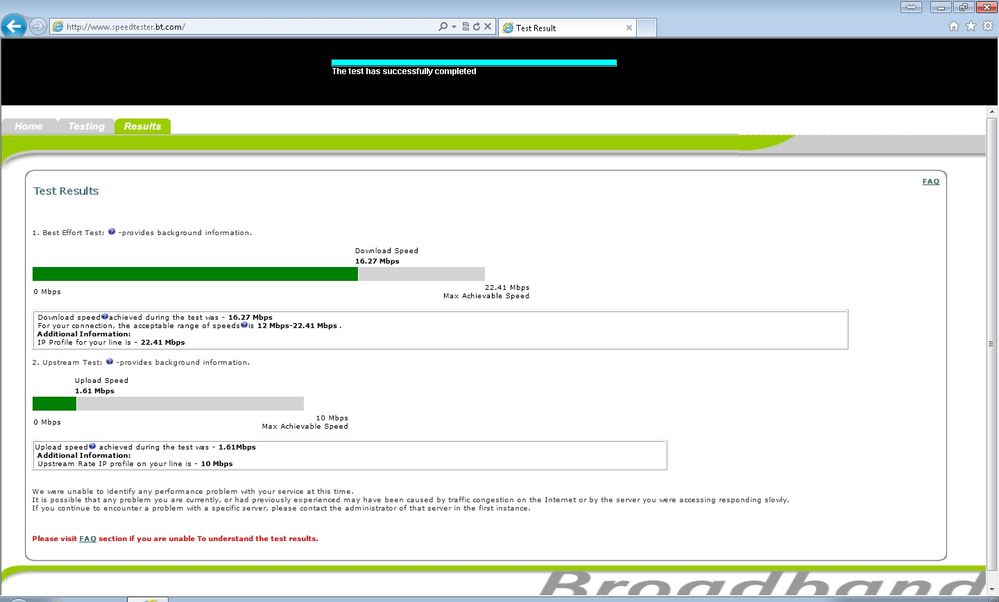Open a new blank browser tab

point(647,28)
